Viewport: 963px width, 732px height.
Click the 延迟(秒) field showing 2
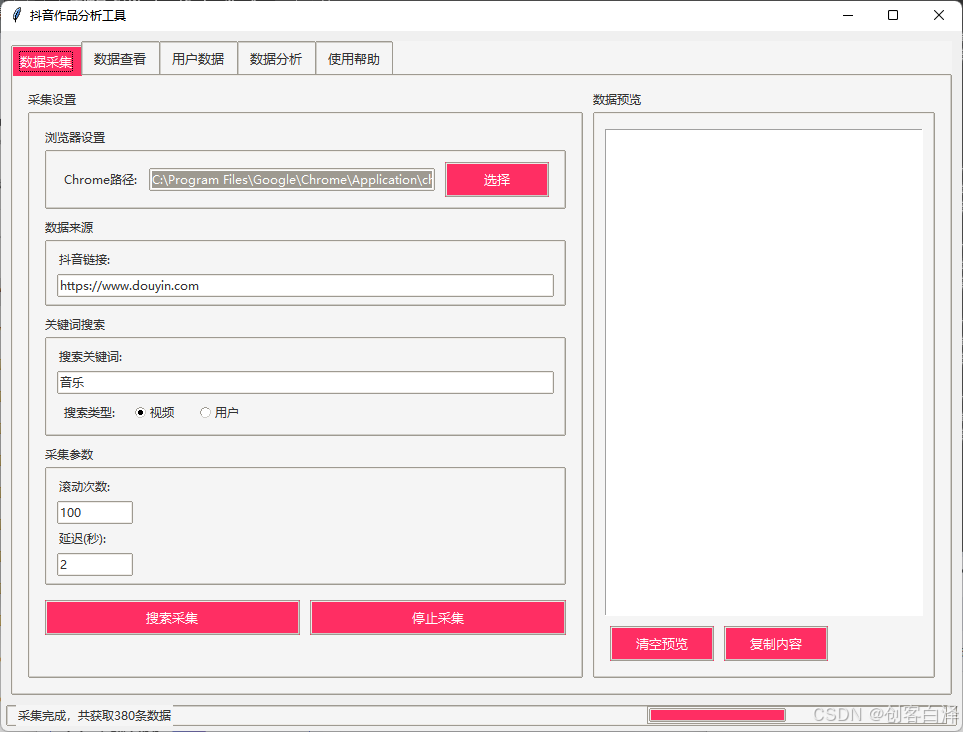pos(95,564)
